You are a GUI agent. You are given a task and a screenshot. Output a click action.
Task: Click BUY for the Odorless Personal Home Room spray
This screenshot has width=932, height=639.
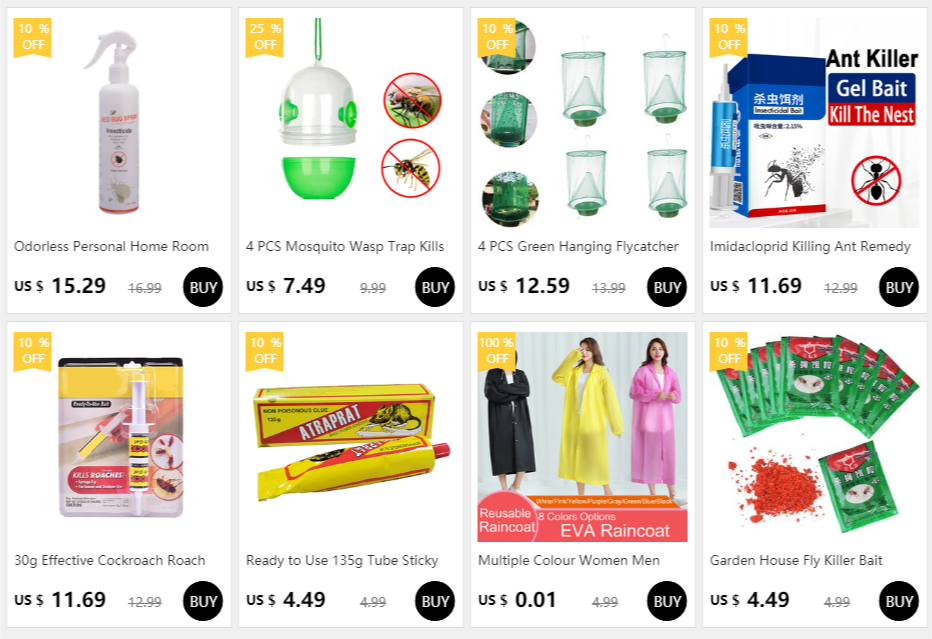pyautogui.click(x=203, y=287)
